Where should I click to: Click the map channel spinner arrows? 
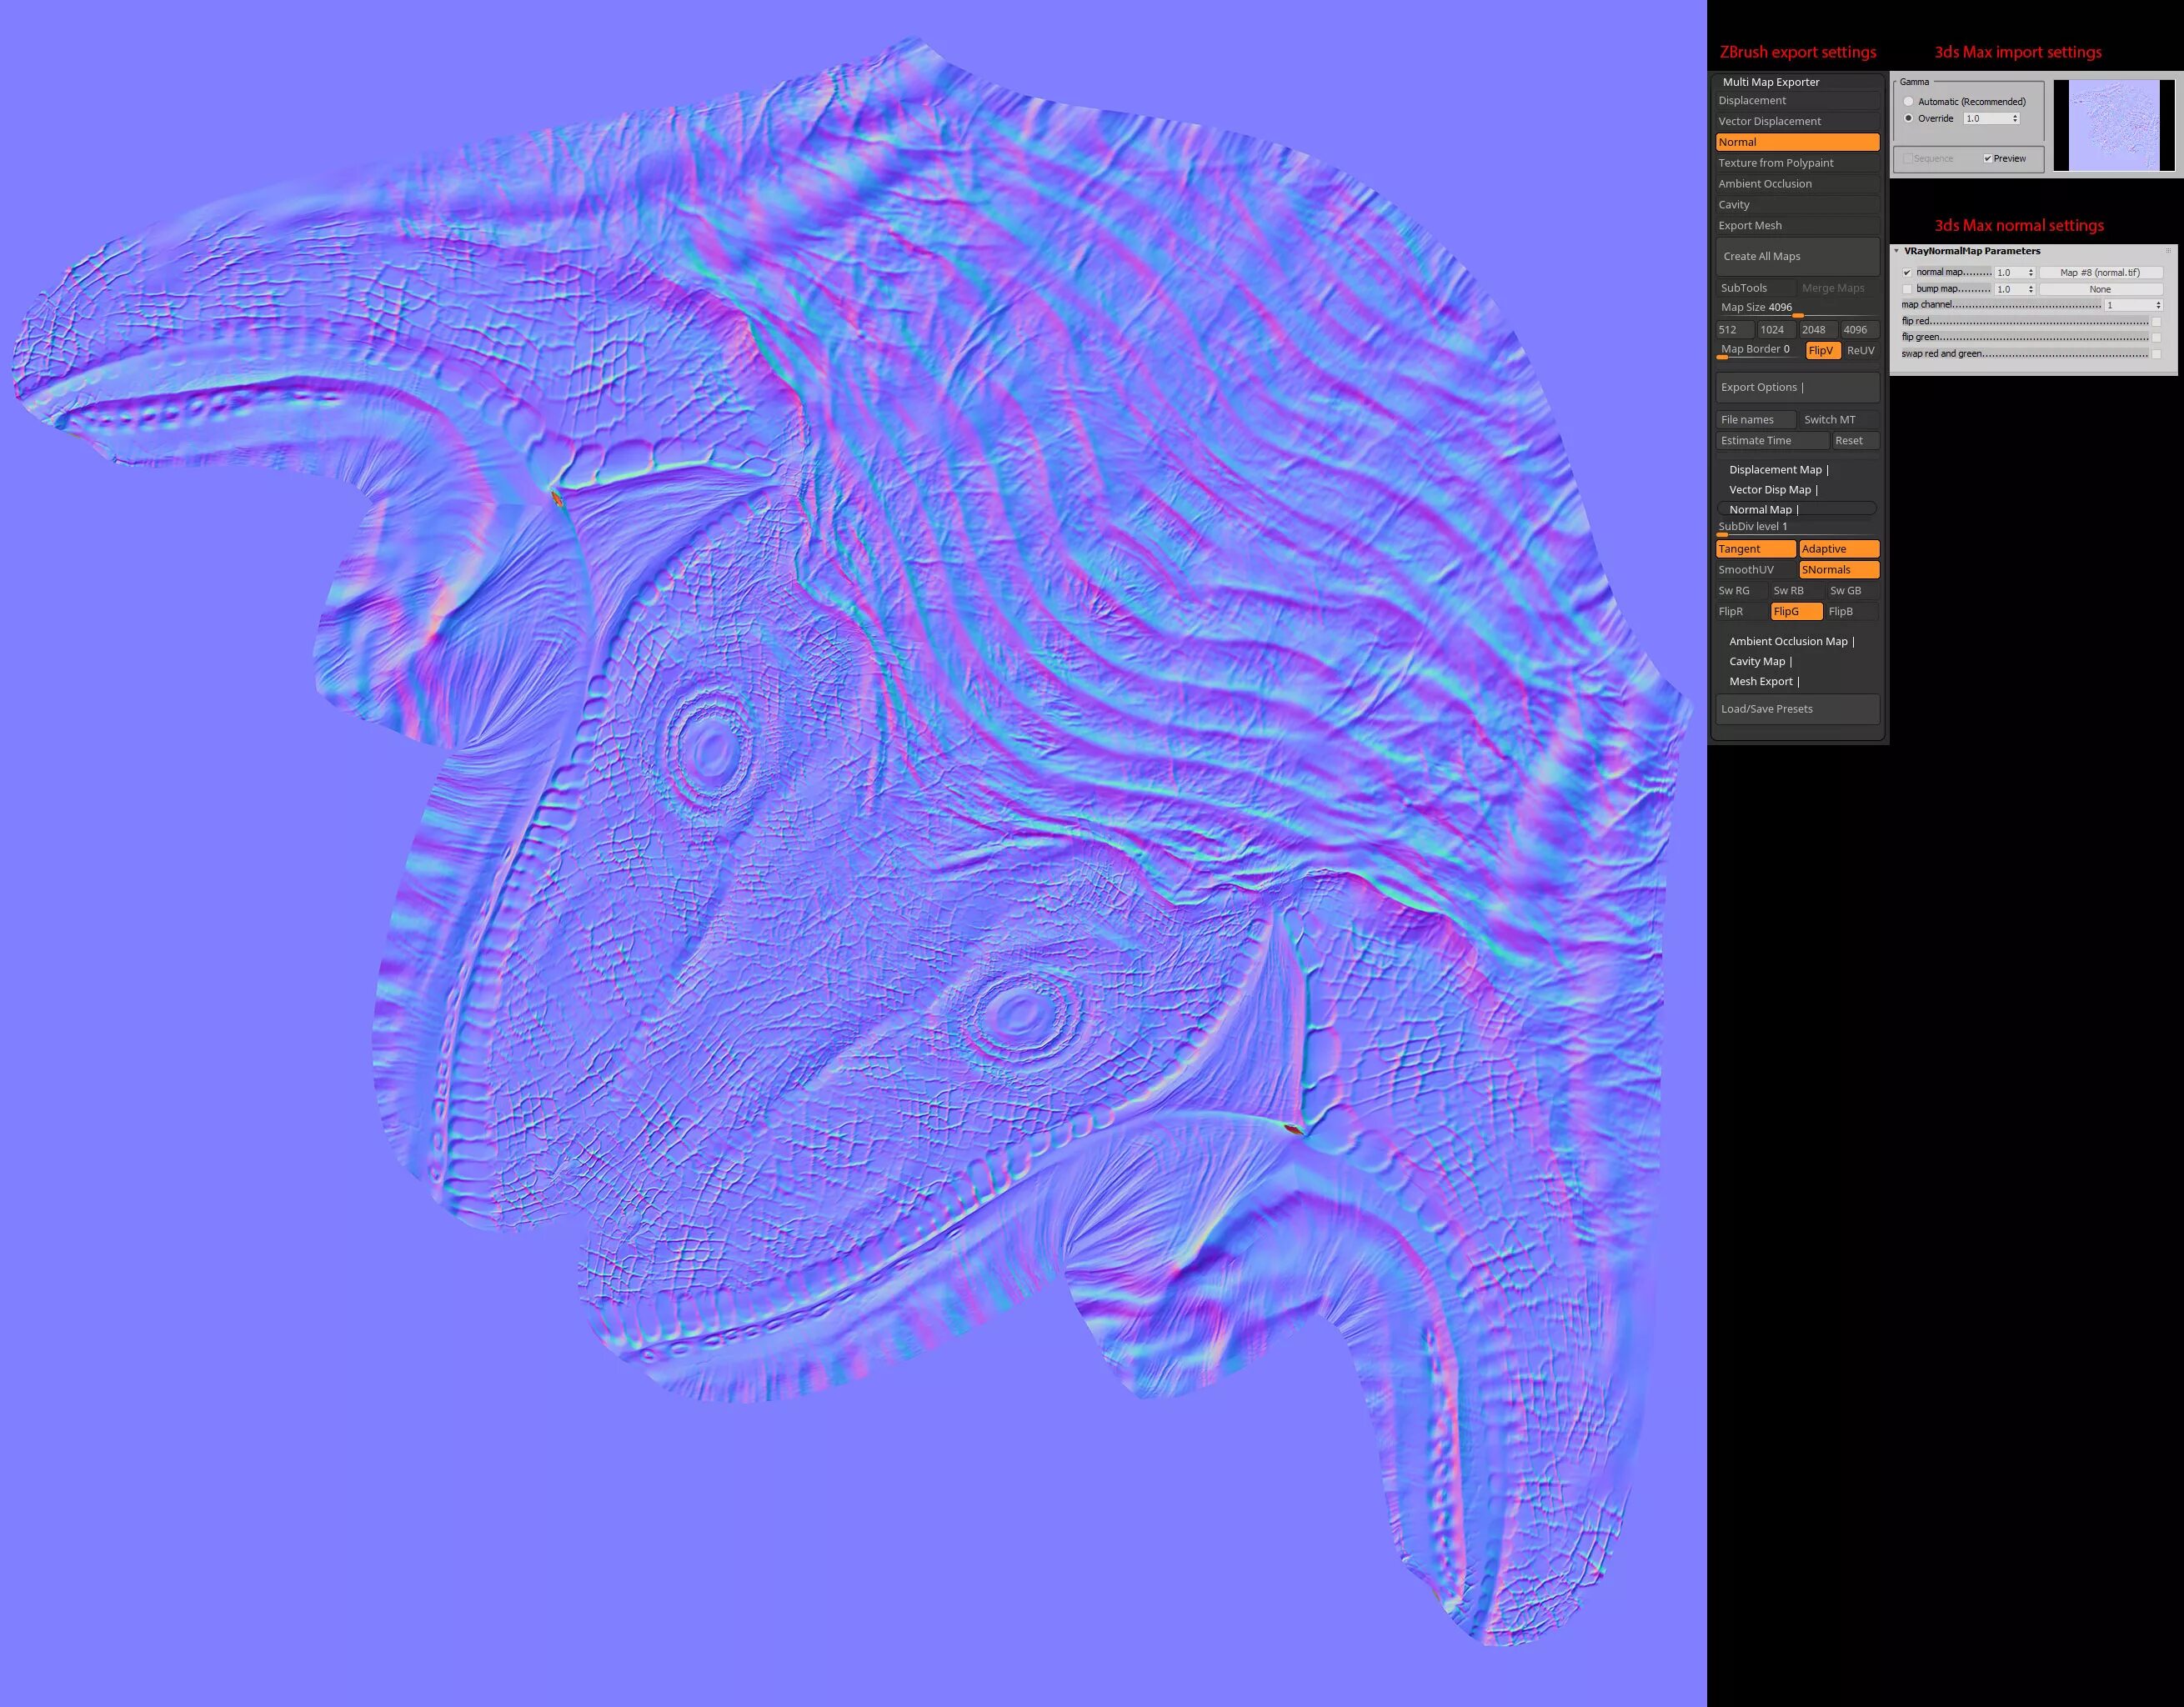click(x=2158, y=305)
